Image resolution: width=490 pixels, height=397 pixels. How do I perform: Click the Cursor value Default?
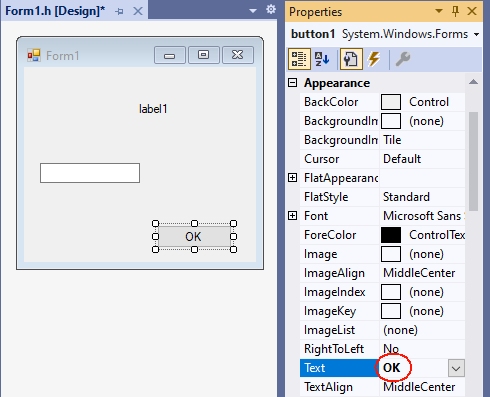click(x=402, y=159)
